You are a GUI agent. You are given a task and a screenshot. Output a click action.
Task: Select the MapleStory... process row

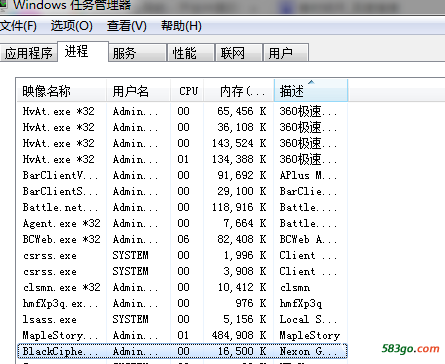click(182, 335)
